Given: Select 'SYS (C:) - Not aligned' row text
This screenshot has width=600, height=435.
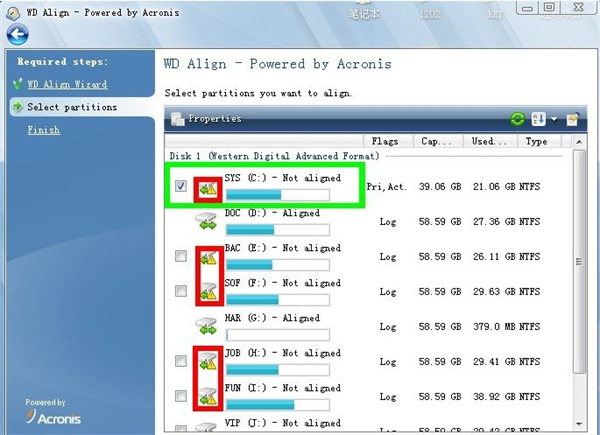Looking at the screenshot, I should (282, 178).
